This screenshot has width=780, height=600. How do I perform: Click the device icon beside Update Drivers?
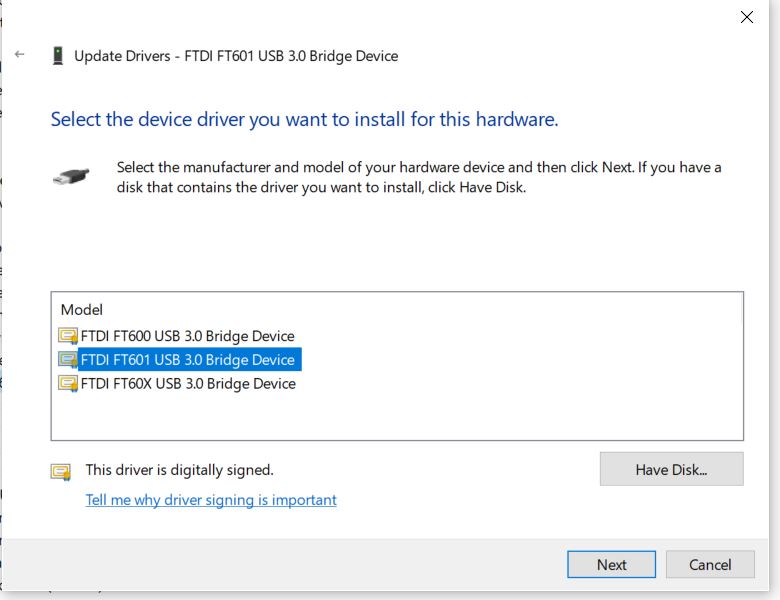pyautogui.click(x=58, y=56)
